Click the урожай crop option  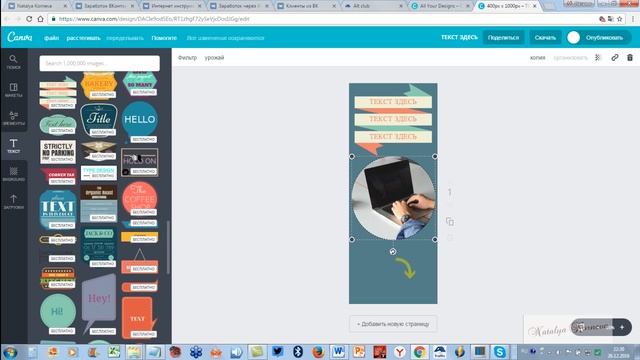(214, 58)
